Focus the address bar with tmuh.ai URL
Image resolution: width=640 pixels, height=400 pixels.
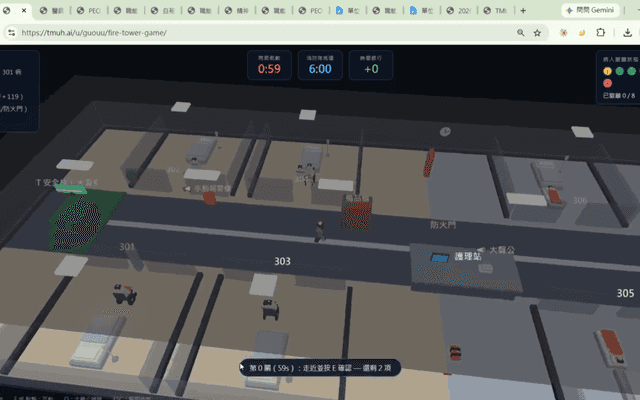click(265, 33)
